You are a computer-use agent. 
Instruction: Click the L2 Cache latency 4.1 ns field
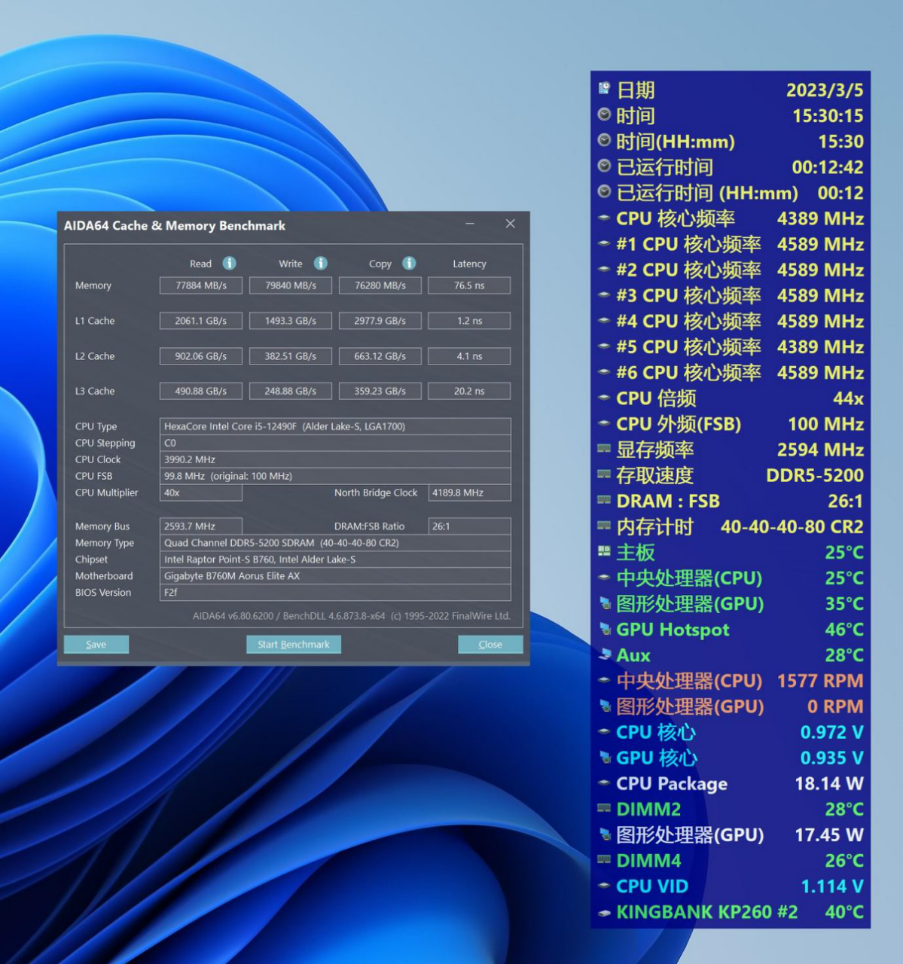coord(470,356)
